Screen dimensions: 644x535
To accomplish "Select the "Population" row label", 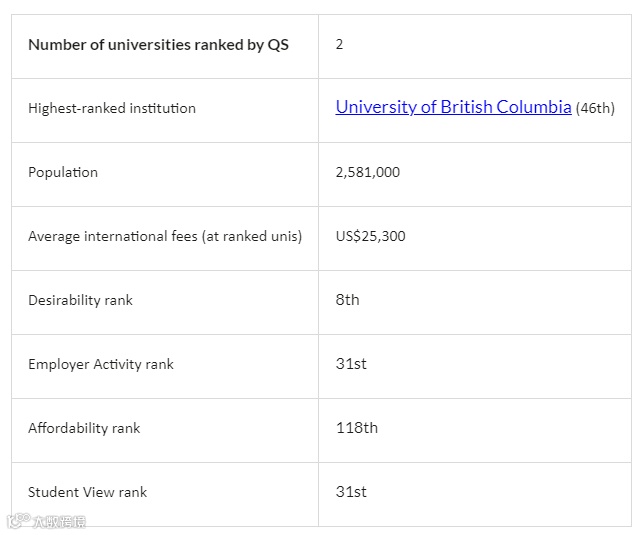I will [x=63, y=172].
